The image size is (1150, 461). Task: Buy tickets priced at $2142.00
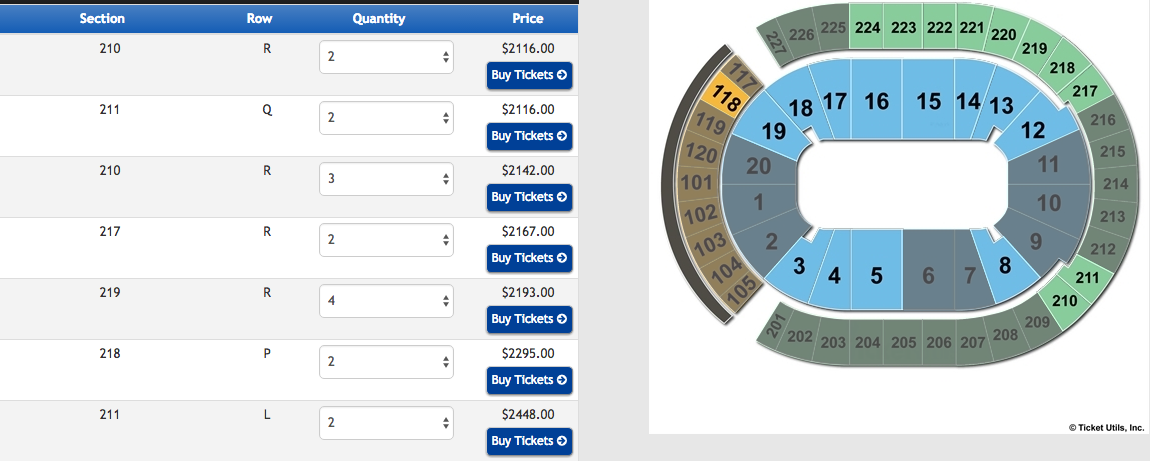coord(529,197)
